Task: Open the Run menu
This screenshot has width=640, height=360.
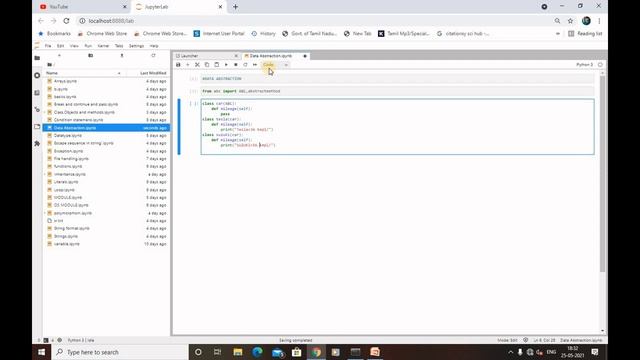Action: [x=88, y=46]
